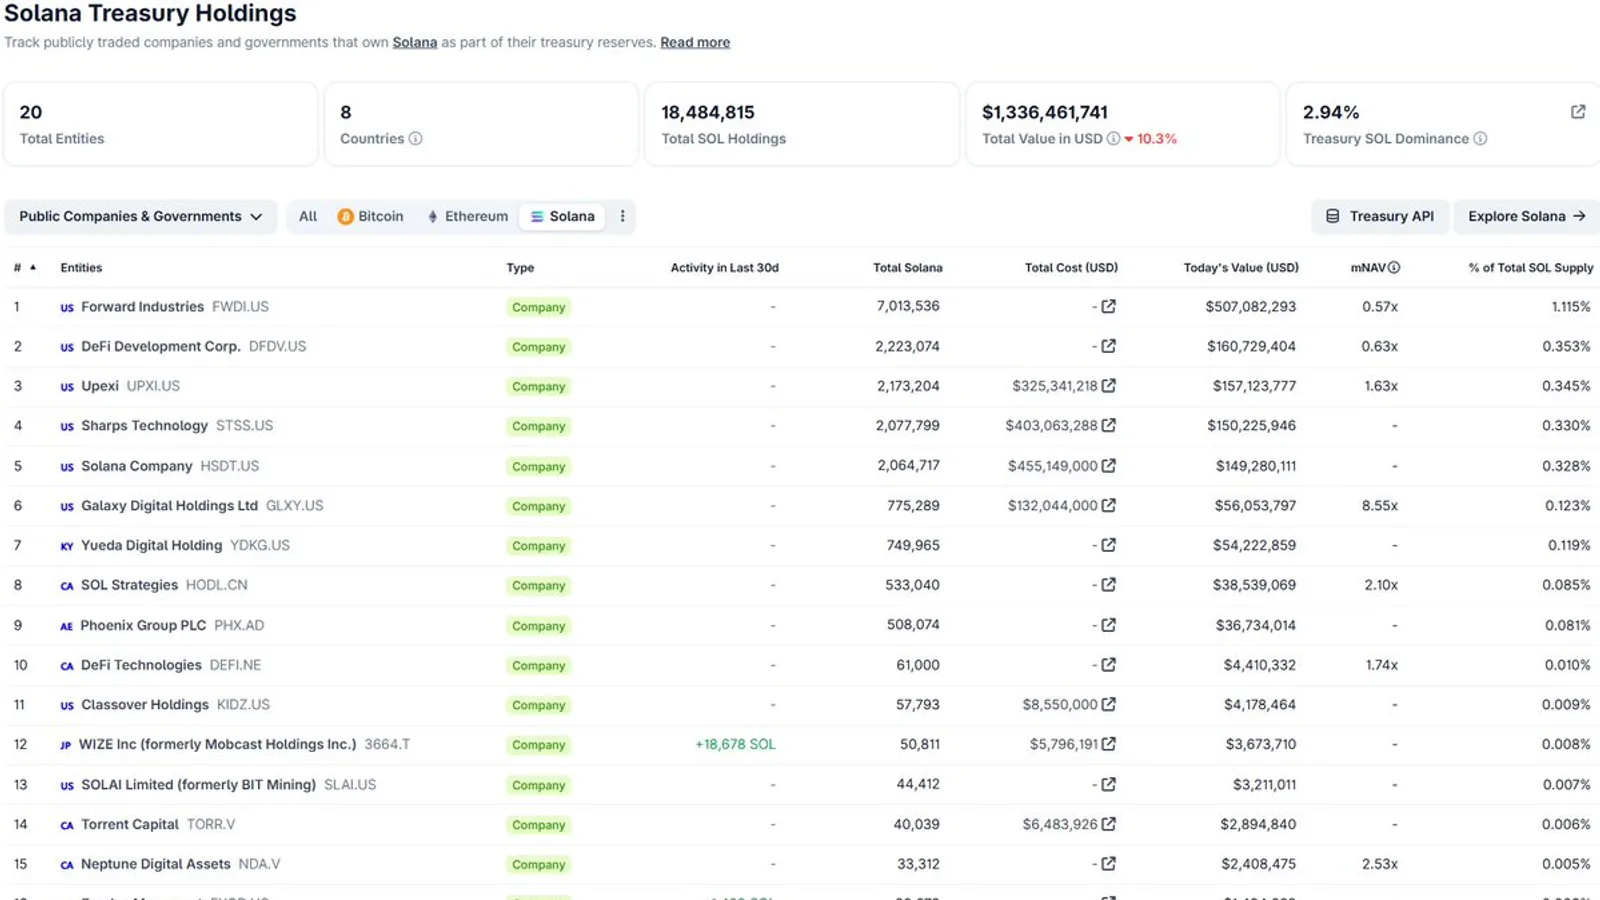Open cost source link for Forward Industries
Viewport: 1600px width, 900px height.
coord(1108,307)
